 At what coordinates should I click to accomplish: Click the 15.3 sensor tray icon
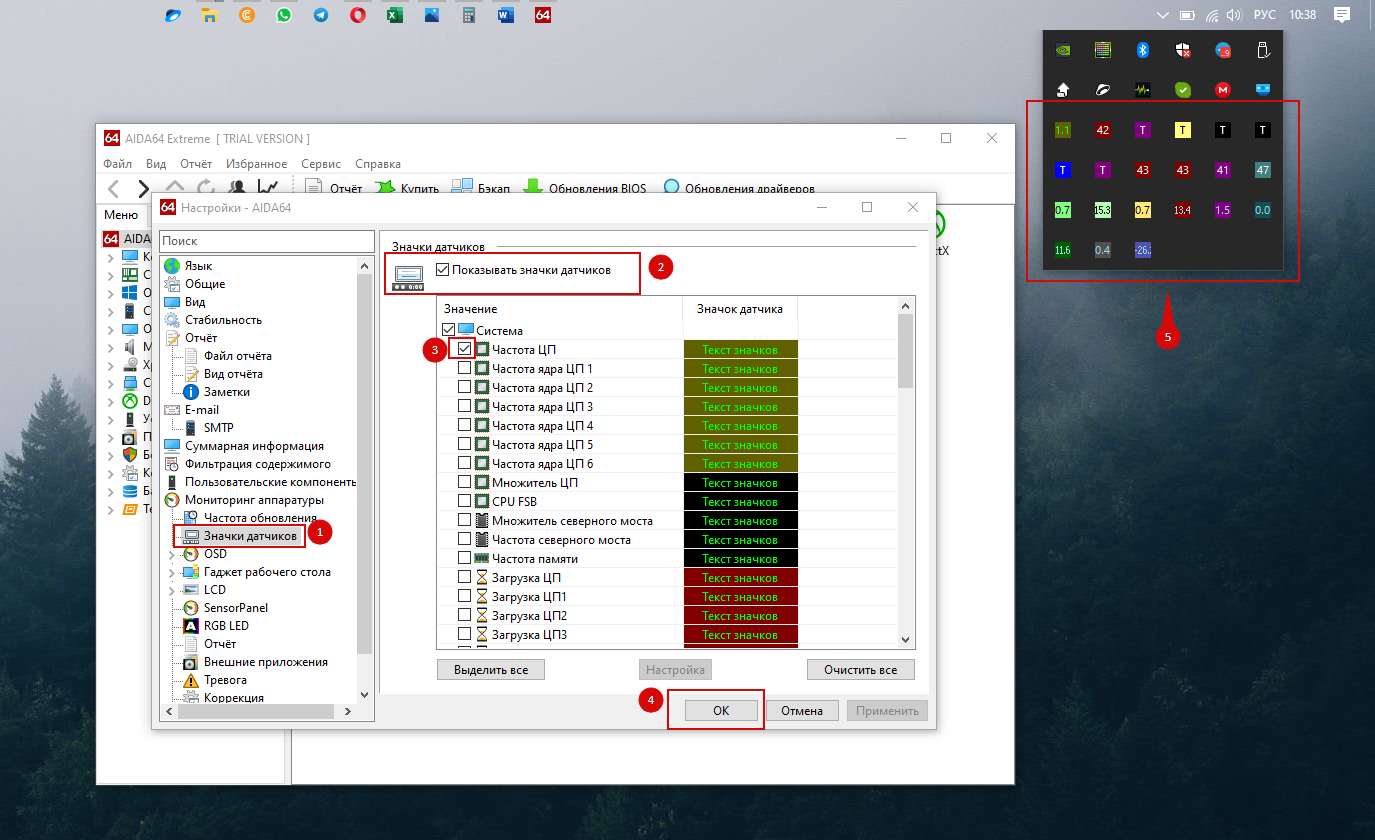(x=1103, y=210)
